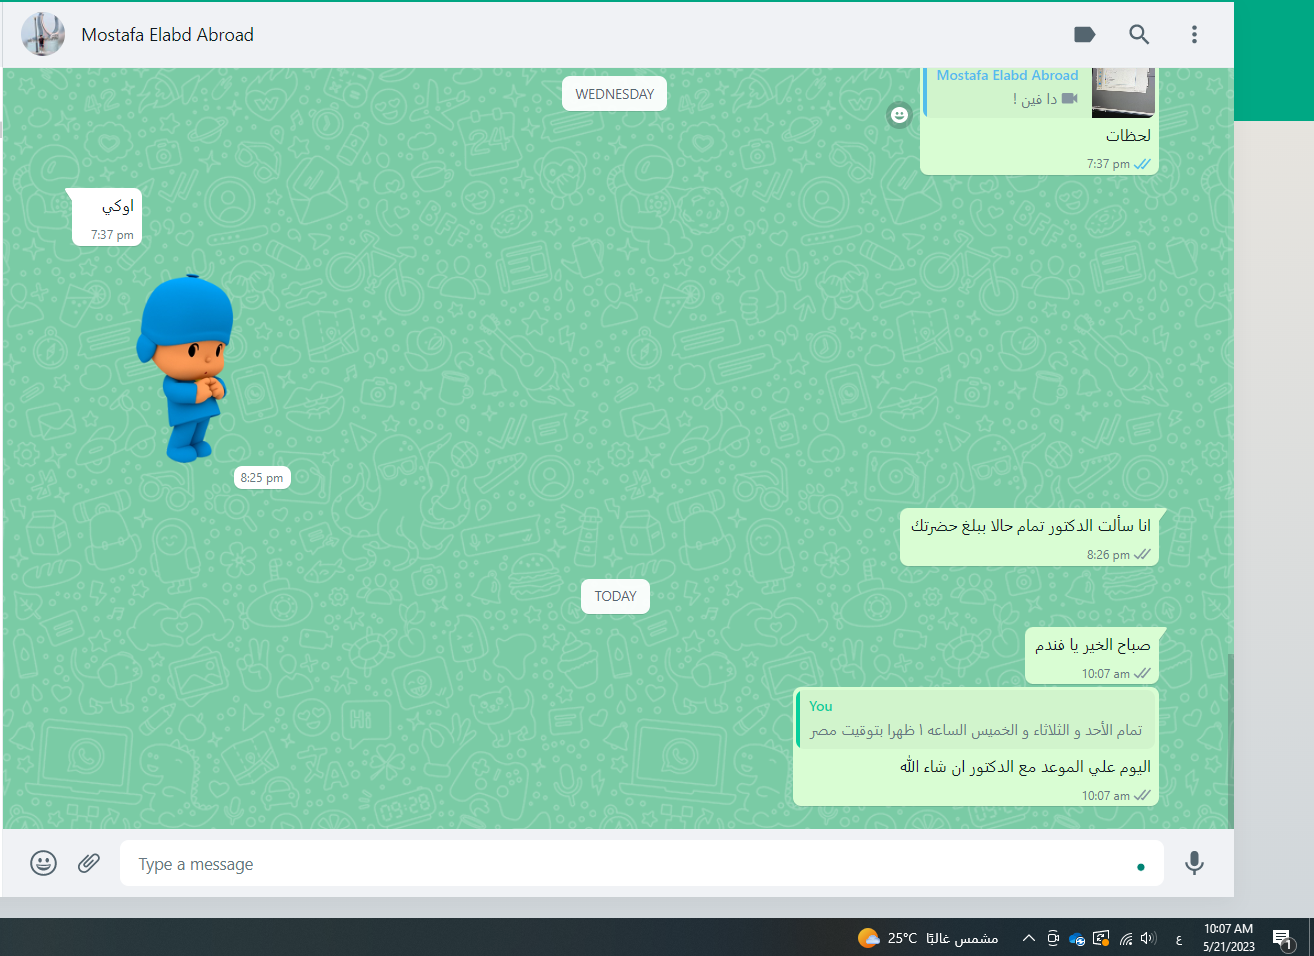Open Meet Now camera tray icon
Screen dimensions: 1314x956
point(1053,938)
